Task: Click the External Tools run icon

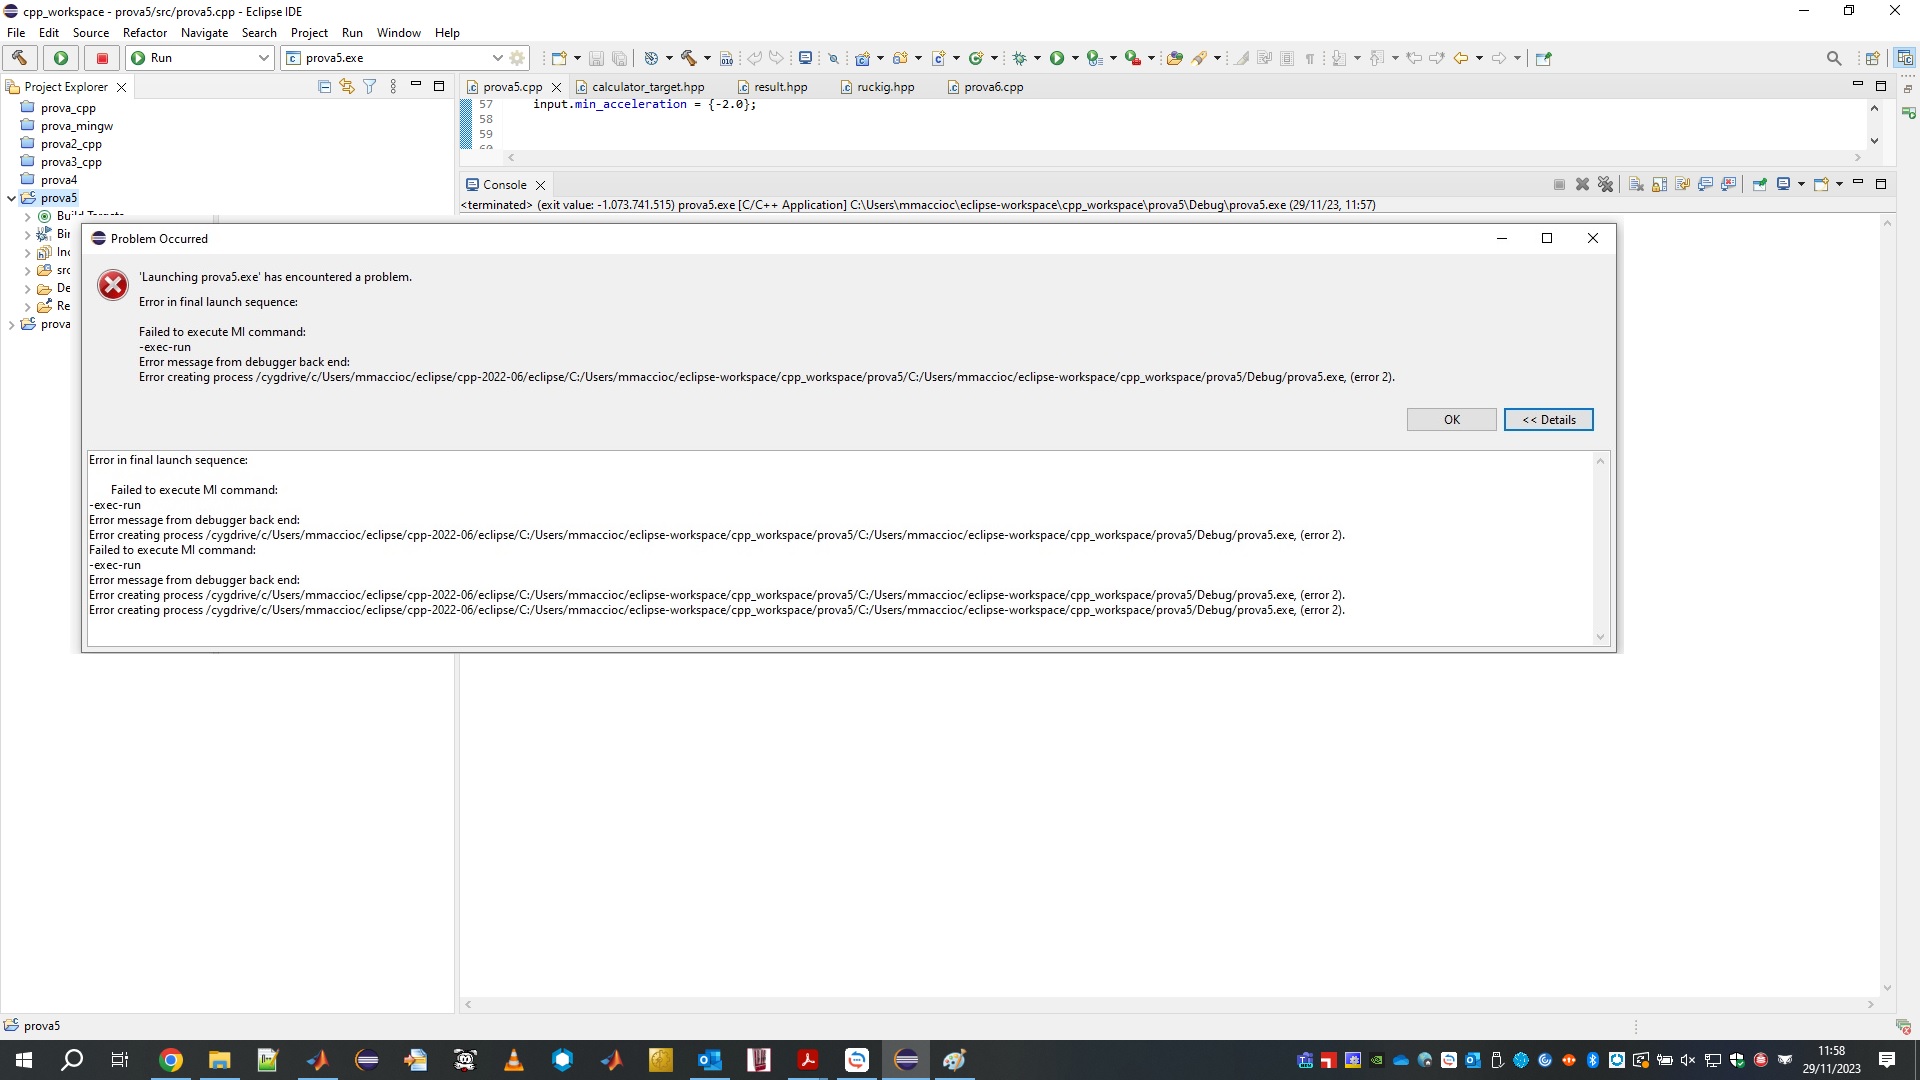Action: point(1133,58)
